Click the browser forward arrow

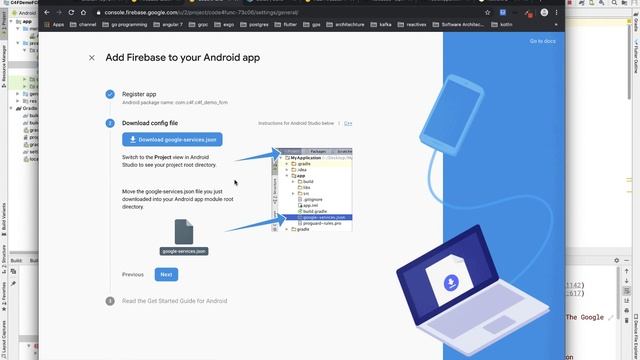(x=59, y=13)
